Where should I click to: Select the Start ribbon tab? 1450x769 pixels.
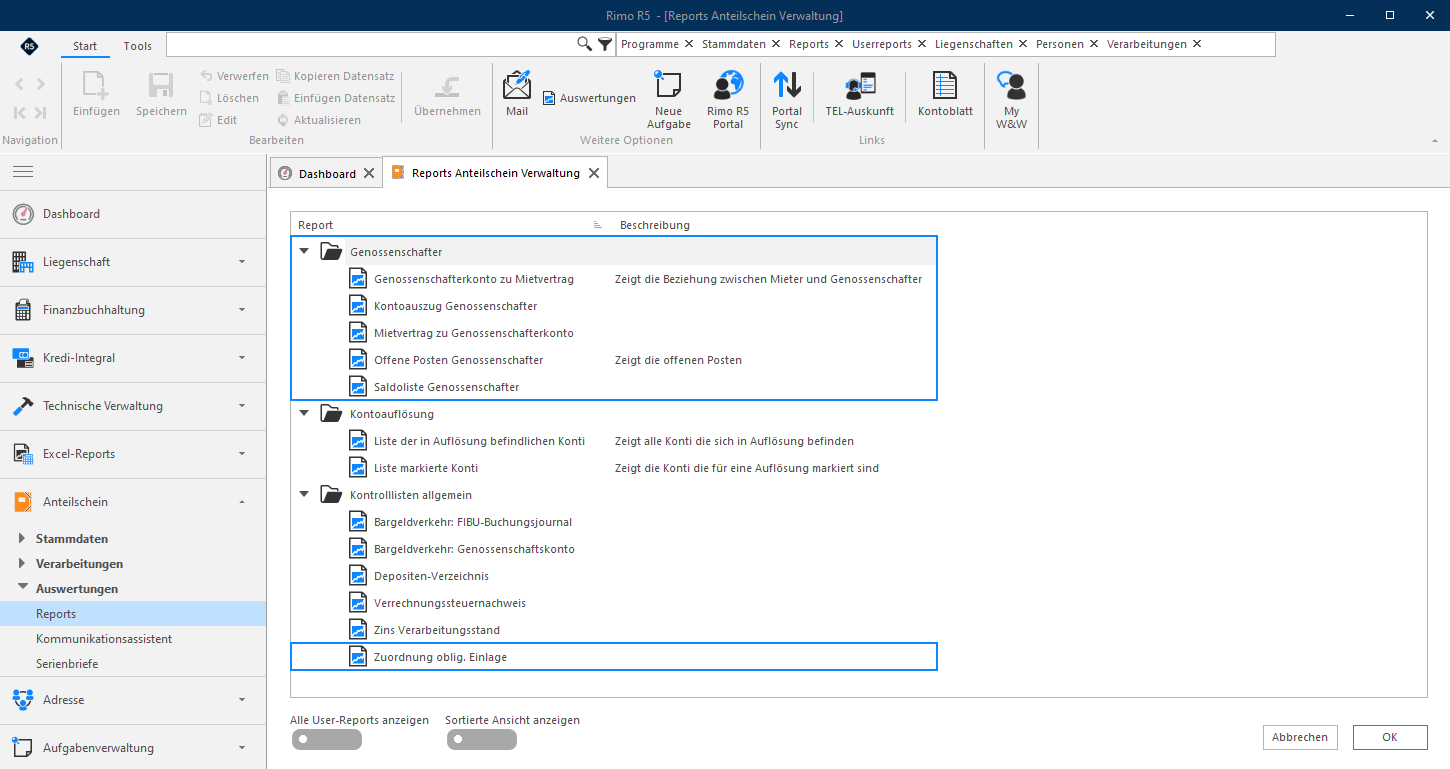(85, 46)
